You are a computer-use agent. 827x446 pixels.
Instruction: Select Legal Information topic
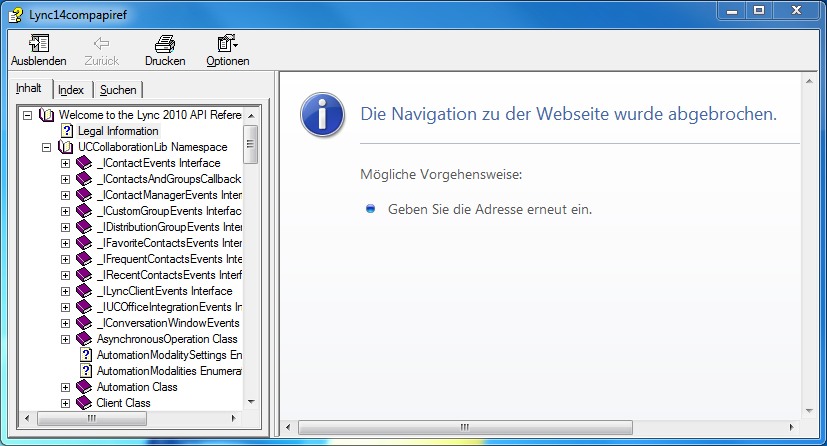click(118, 131)
